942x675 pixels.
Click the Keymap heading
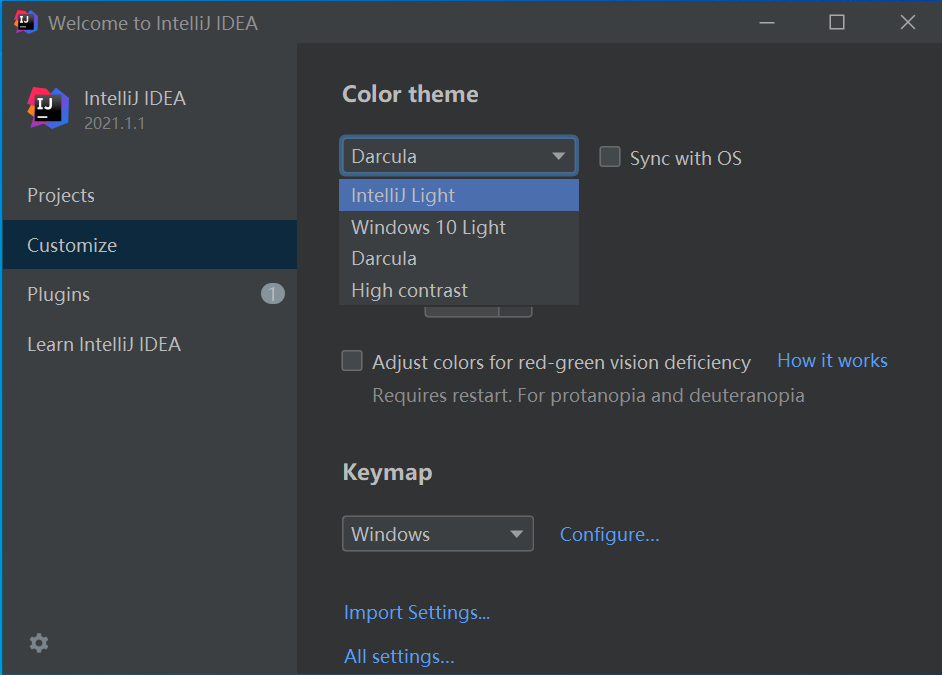click(x=387, y=473)
